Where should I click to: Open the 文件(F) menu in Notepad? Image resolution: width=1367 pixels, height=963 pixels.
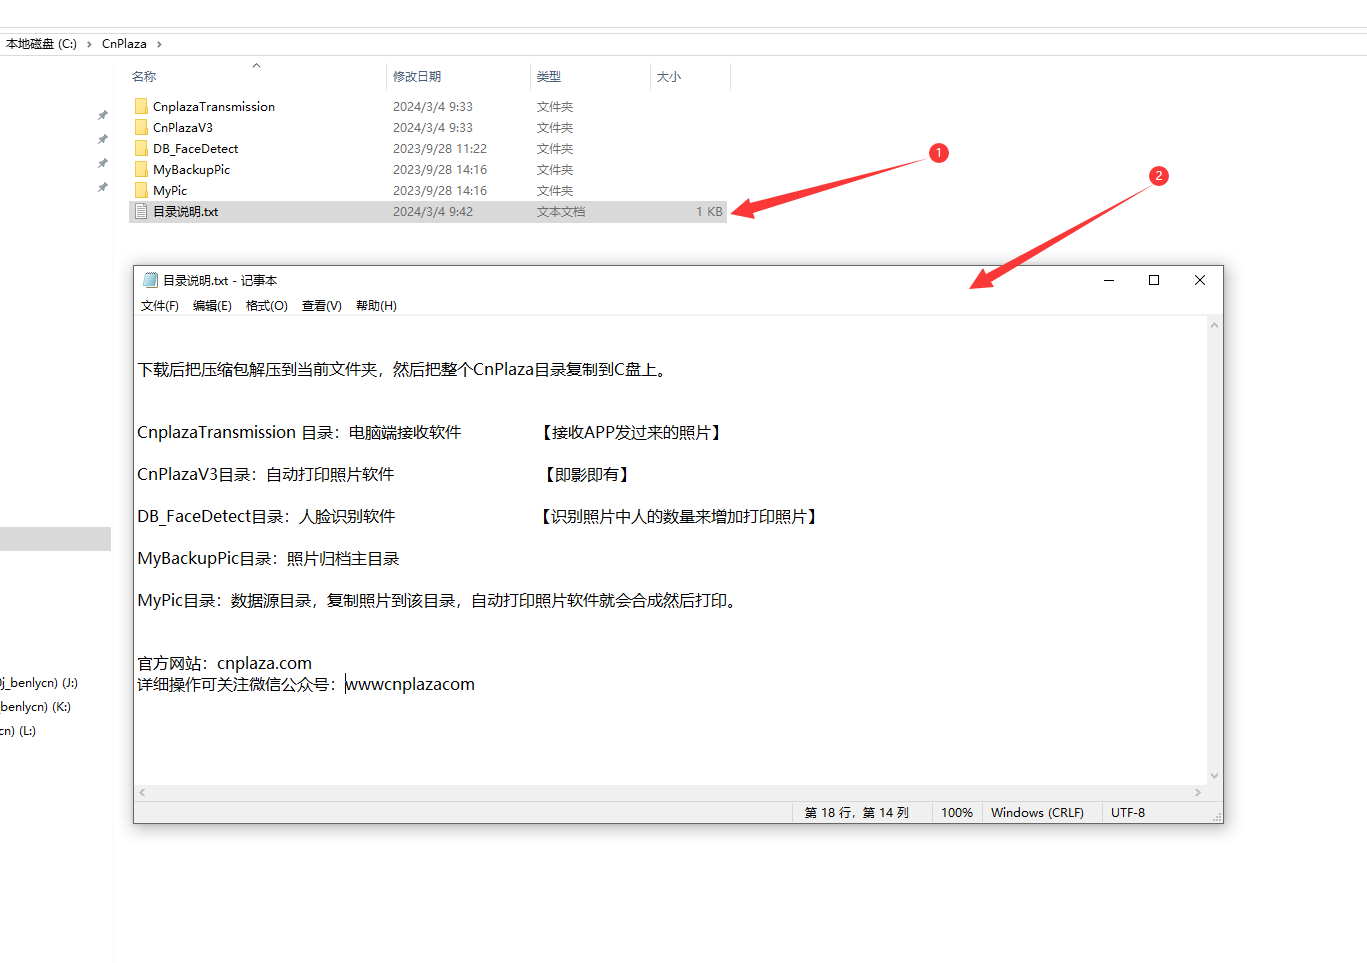point(159,306)
